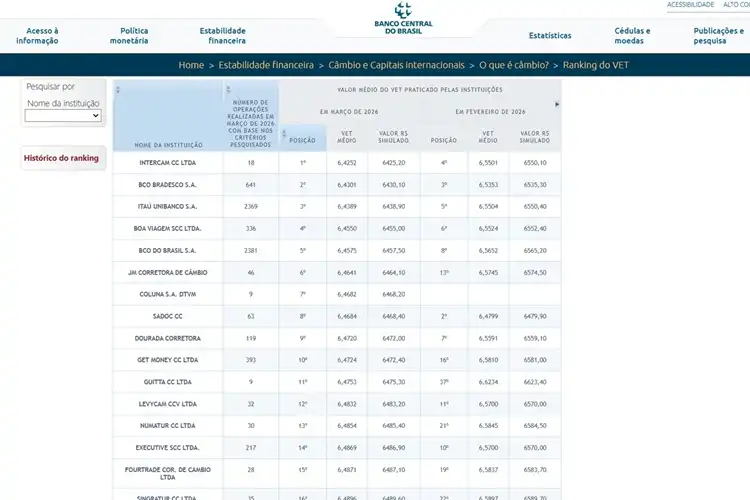Click February value 6559,10 for Dourada Corretora

[535, 338]
